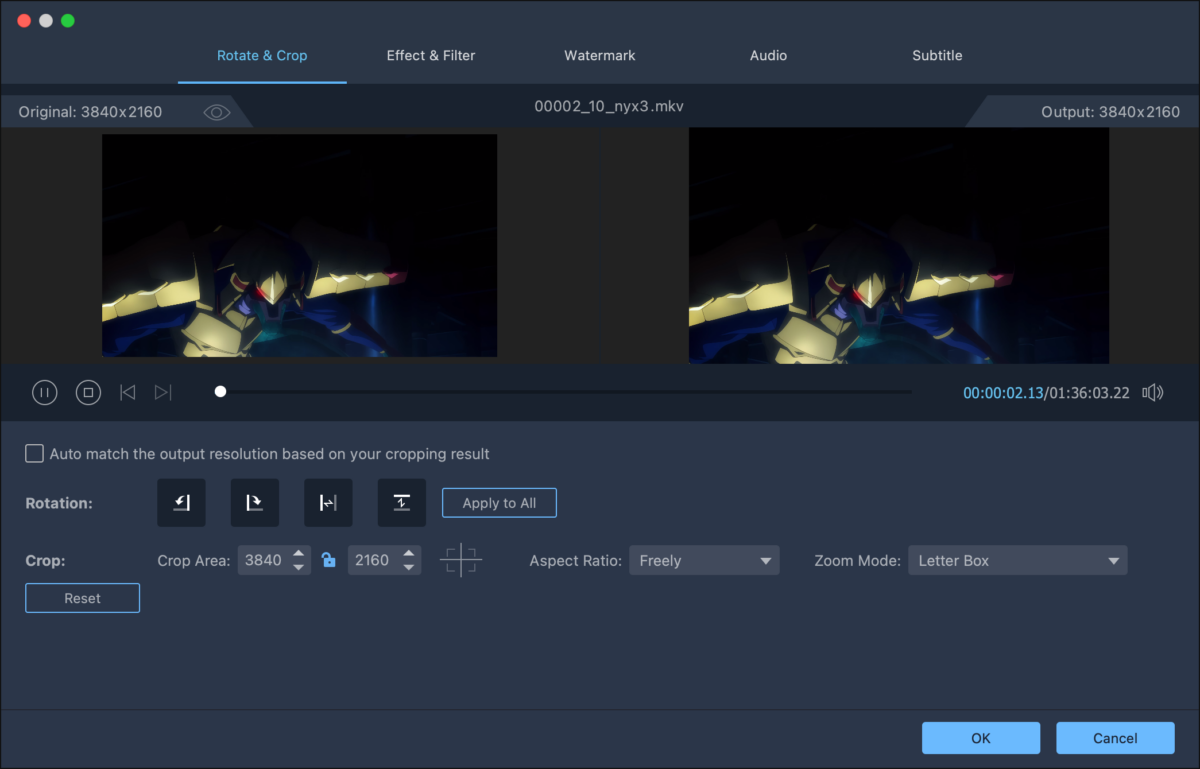The width and height of the screenshot is (1200, 769).
Task: Toggle original preview eye icon
Action: pyautogui.click(x=217, y=112)
